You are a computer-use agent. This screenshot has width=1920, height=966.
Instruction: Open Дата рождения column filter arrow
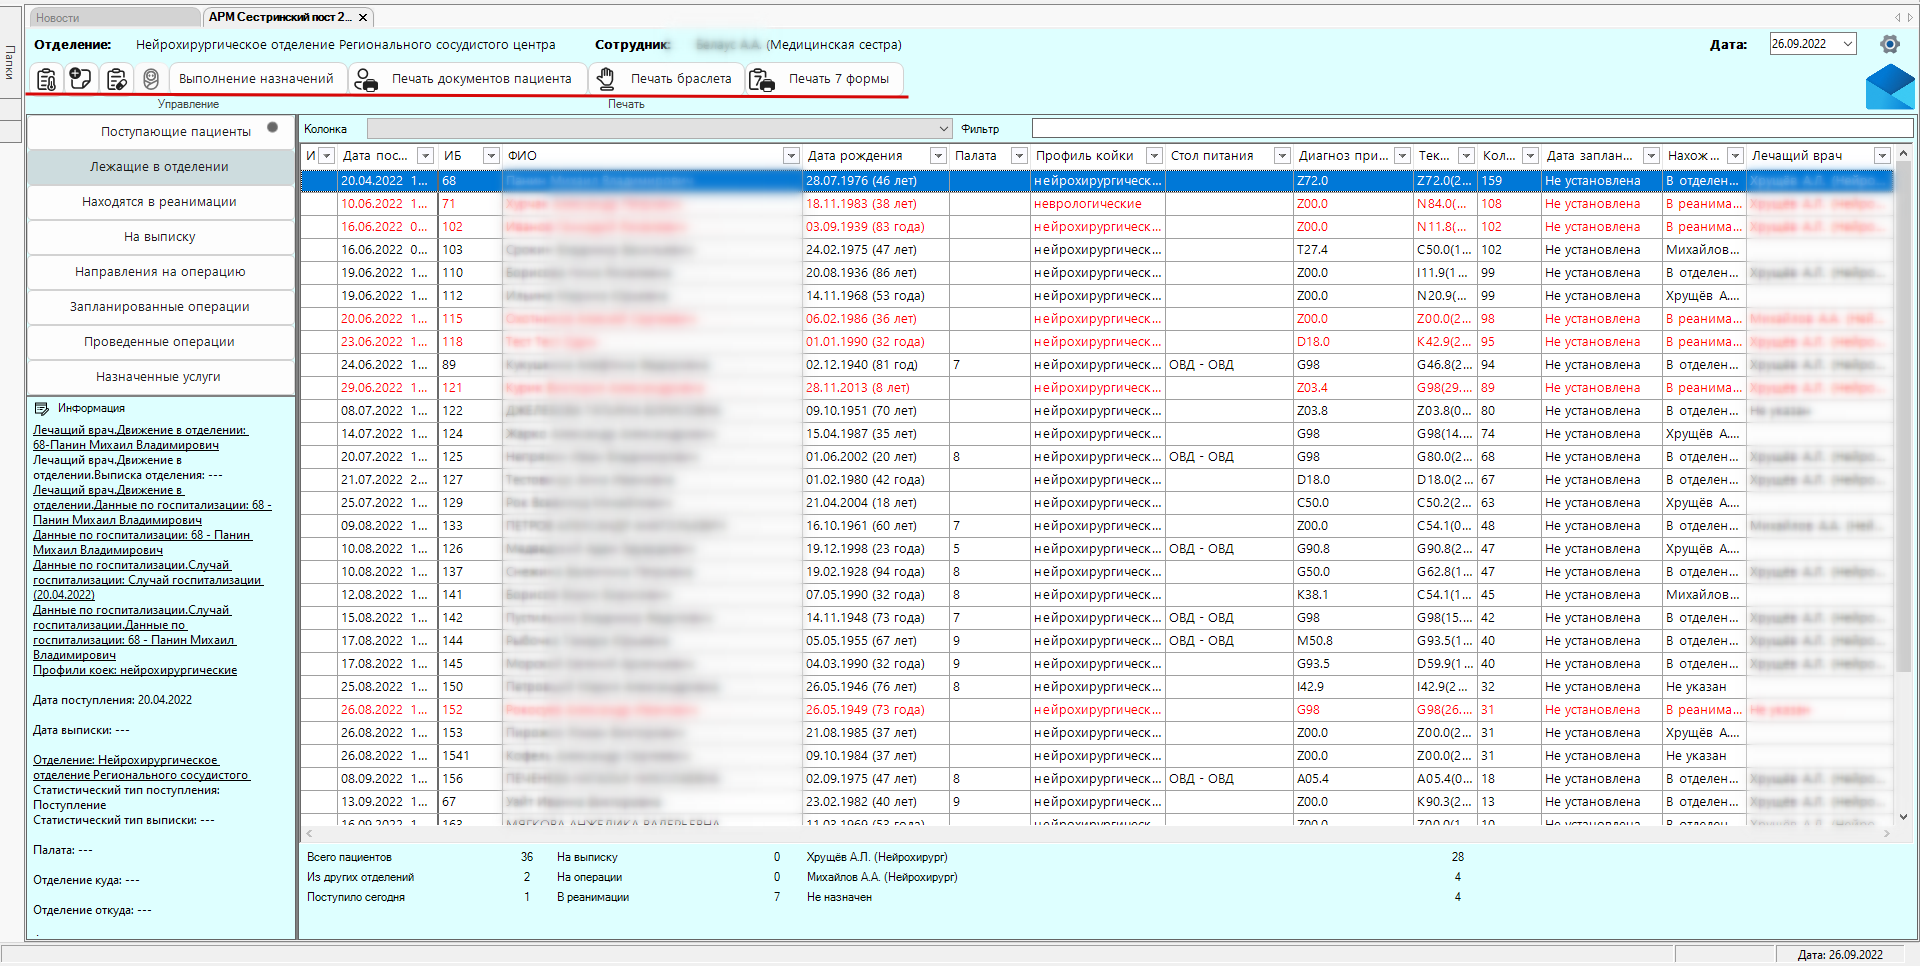(938, 156)
